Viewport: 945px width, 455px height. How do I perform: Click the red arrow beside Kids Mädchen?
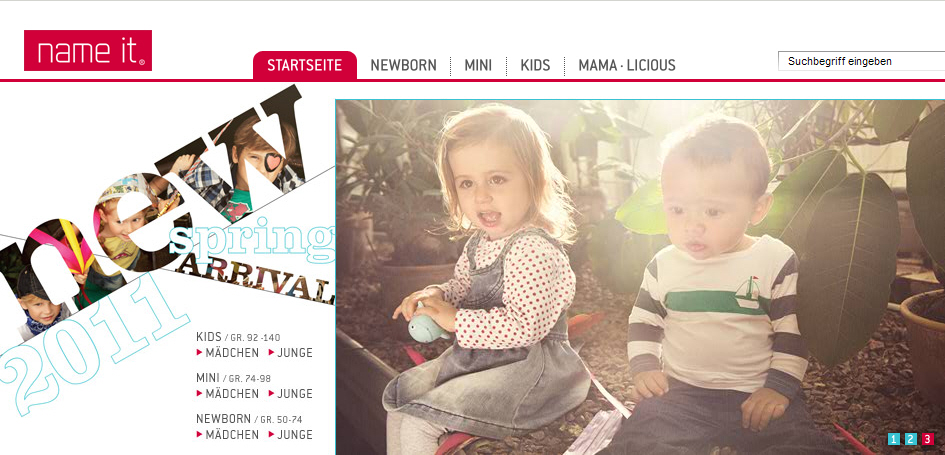click(199, 353)
